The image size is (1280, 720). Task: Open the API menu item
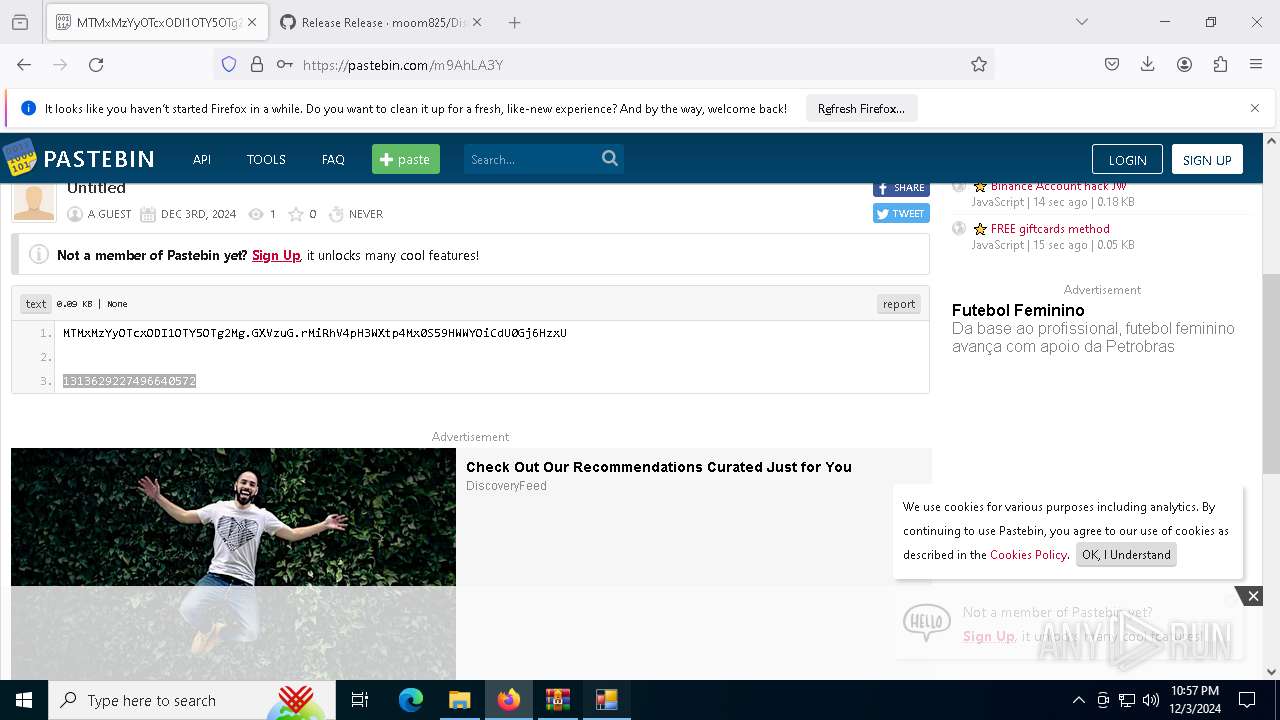click(x=202, y=159)
